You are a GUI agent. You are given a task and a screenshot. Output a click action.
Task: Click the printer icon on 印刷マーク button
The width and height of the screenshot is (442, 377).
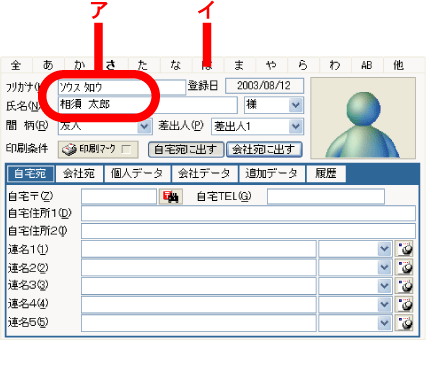pyautogui.click(x=70, y=150)
